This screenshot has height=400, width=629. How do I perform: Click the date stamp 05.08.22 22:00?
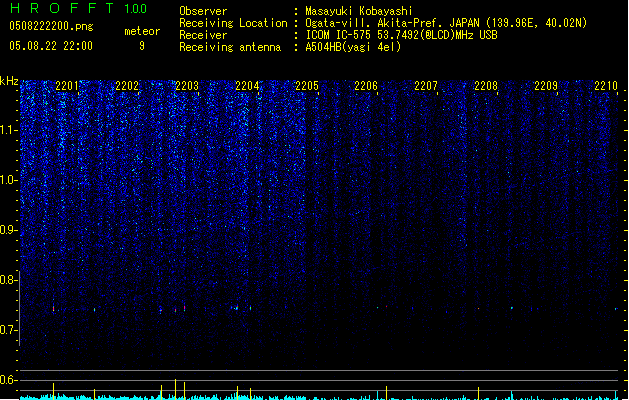[51, 46]
